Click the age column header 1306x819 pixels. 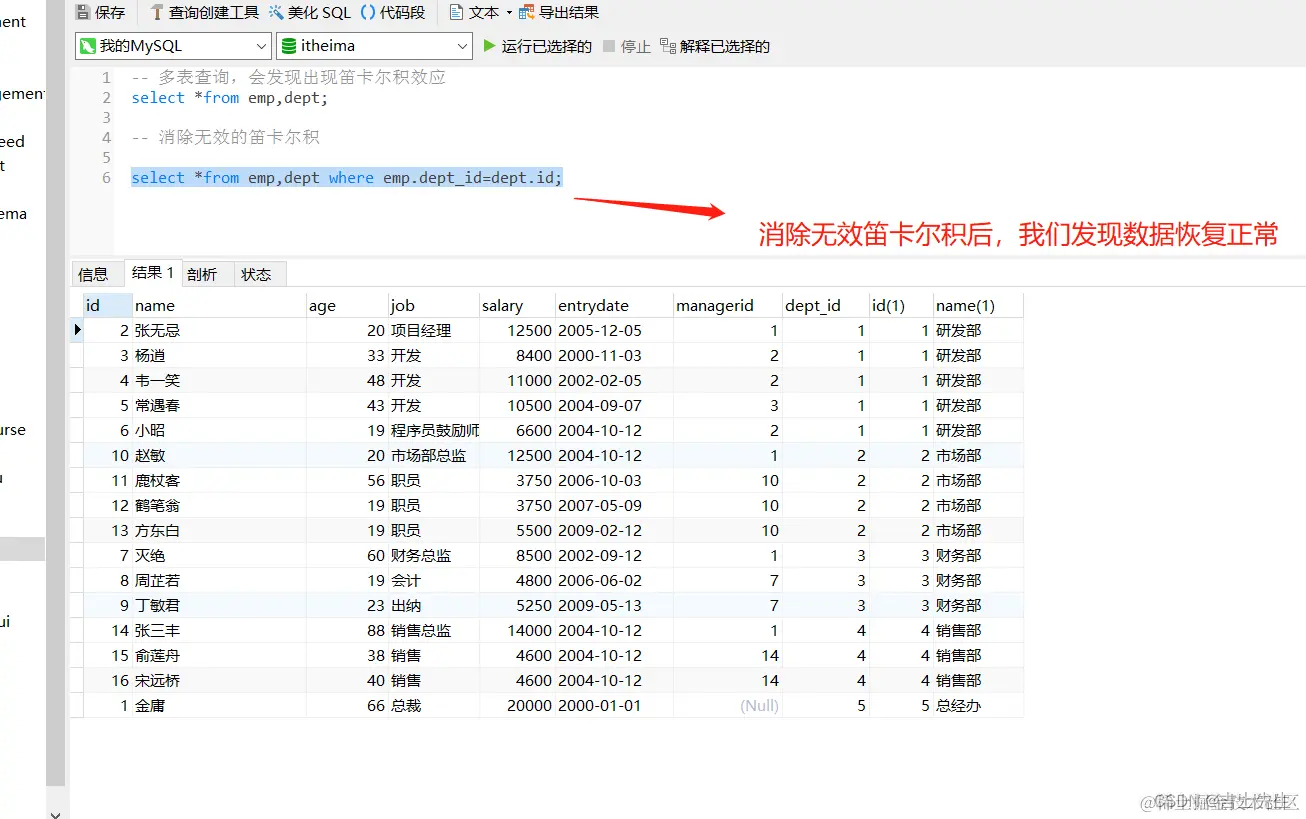point(347,306)
